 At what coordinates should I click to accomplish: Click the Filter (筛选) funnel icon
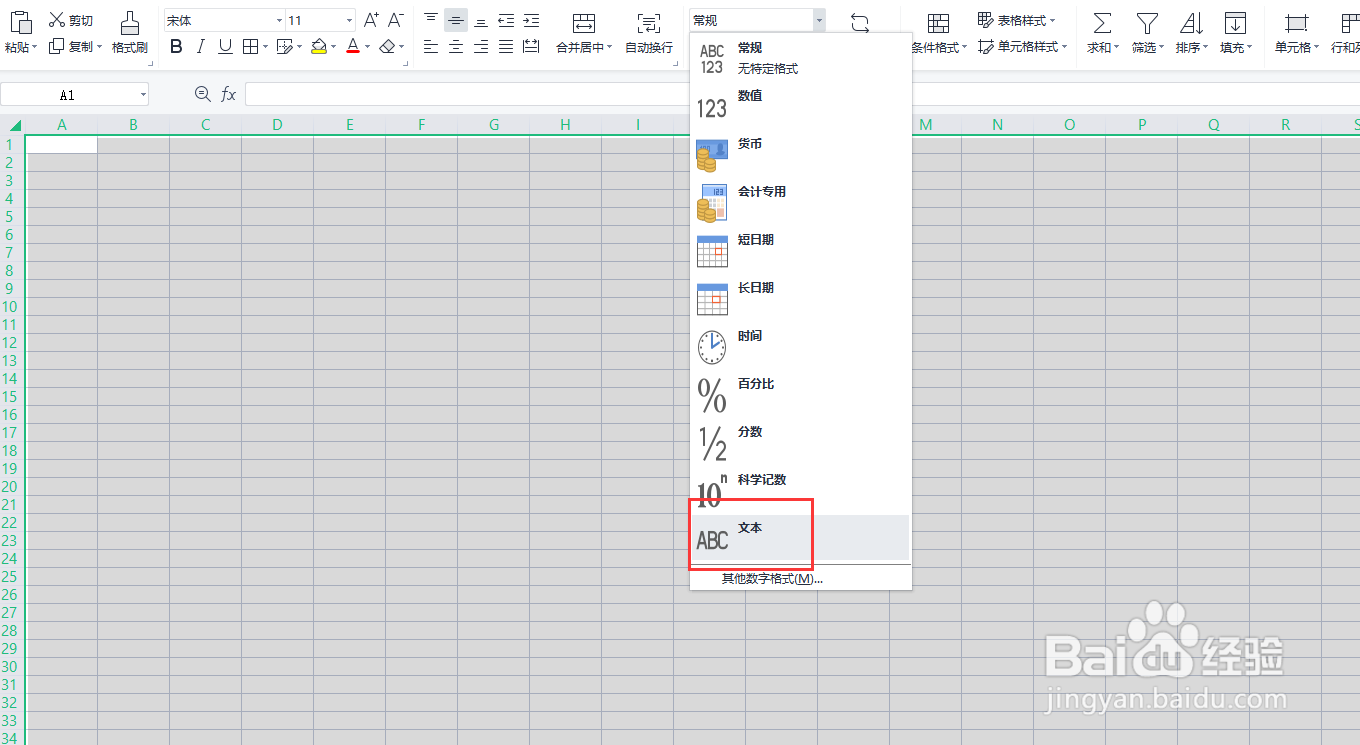[x=1147, y=23]
